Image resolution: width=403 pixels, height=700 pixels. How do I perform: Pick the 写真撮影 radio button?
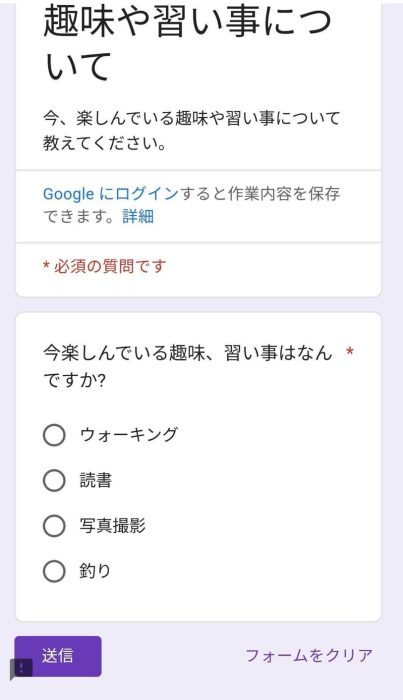(54, 525)
